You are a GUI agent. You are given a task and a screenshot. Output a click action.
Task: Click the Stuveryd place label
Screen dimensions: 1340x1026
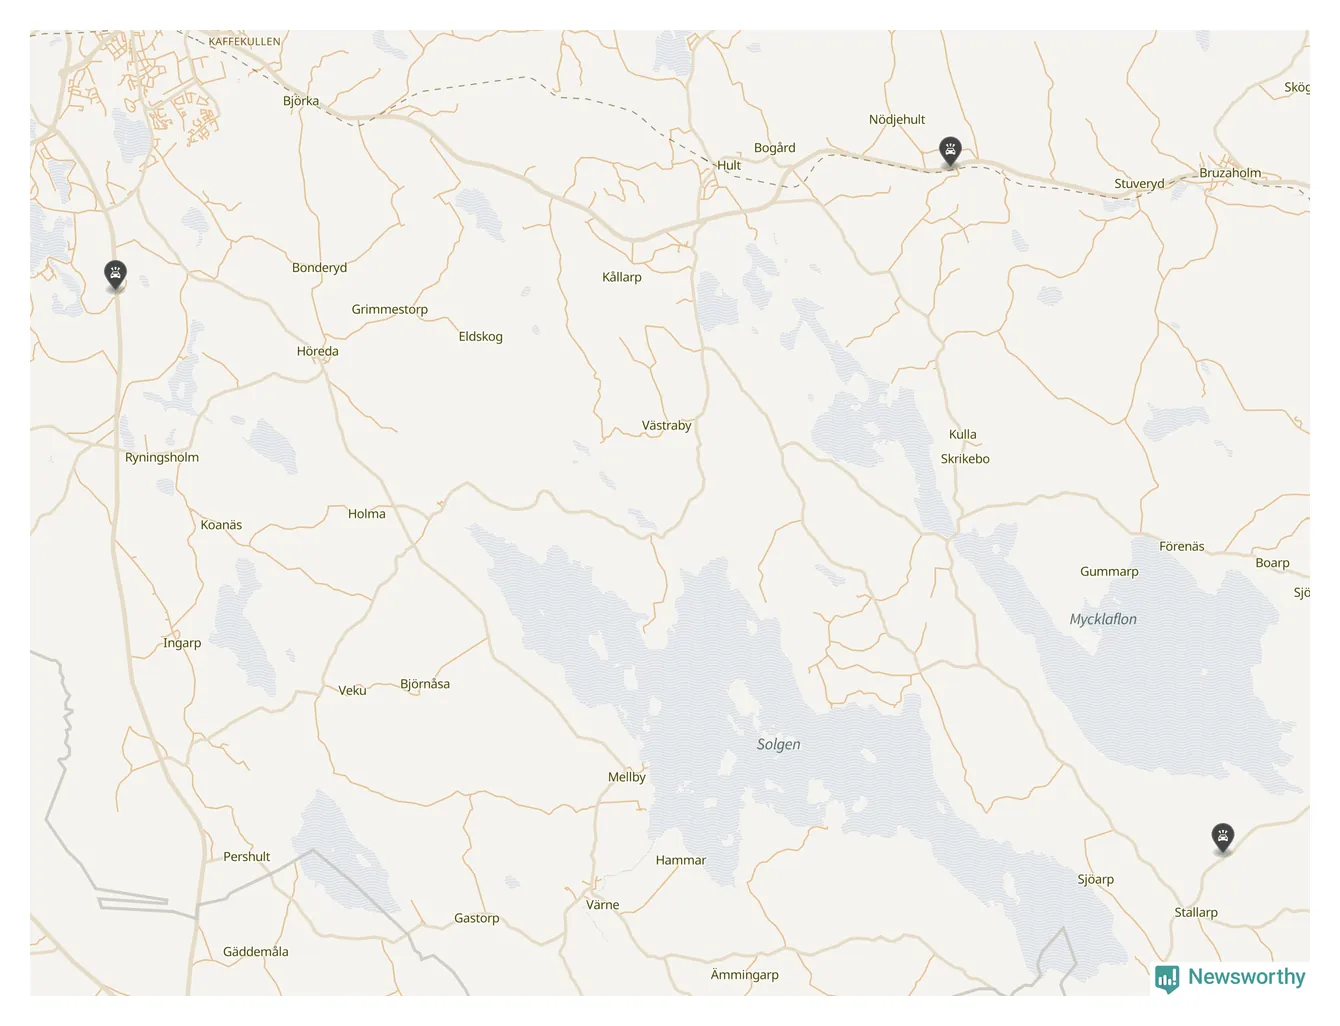[x=1139, y=184]
